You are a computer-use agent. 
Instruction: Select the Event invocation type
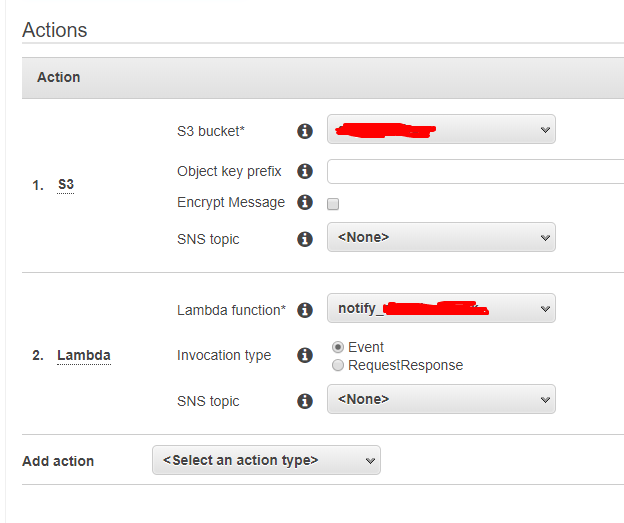(x=338, y=347)
